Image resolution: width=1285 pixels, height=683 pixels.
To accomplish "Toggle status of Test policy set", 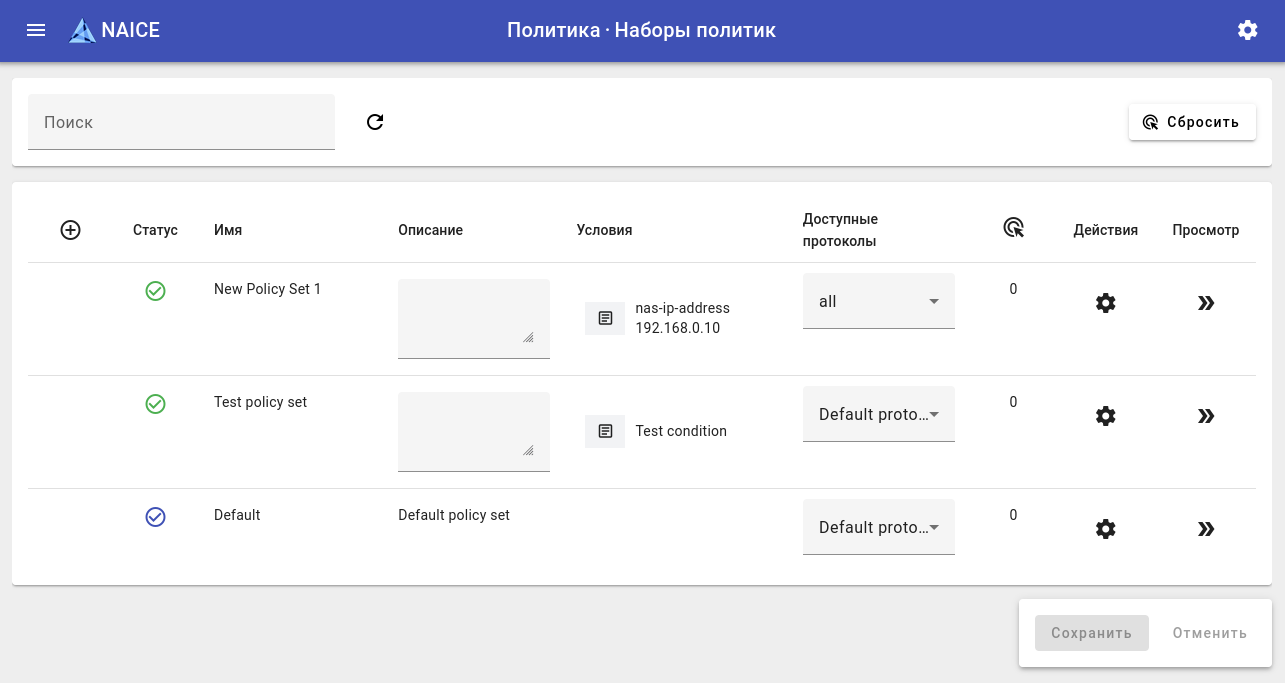I will (x=155, y=404).
